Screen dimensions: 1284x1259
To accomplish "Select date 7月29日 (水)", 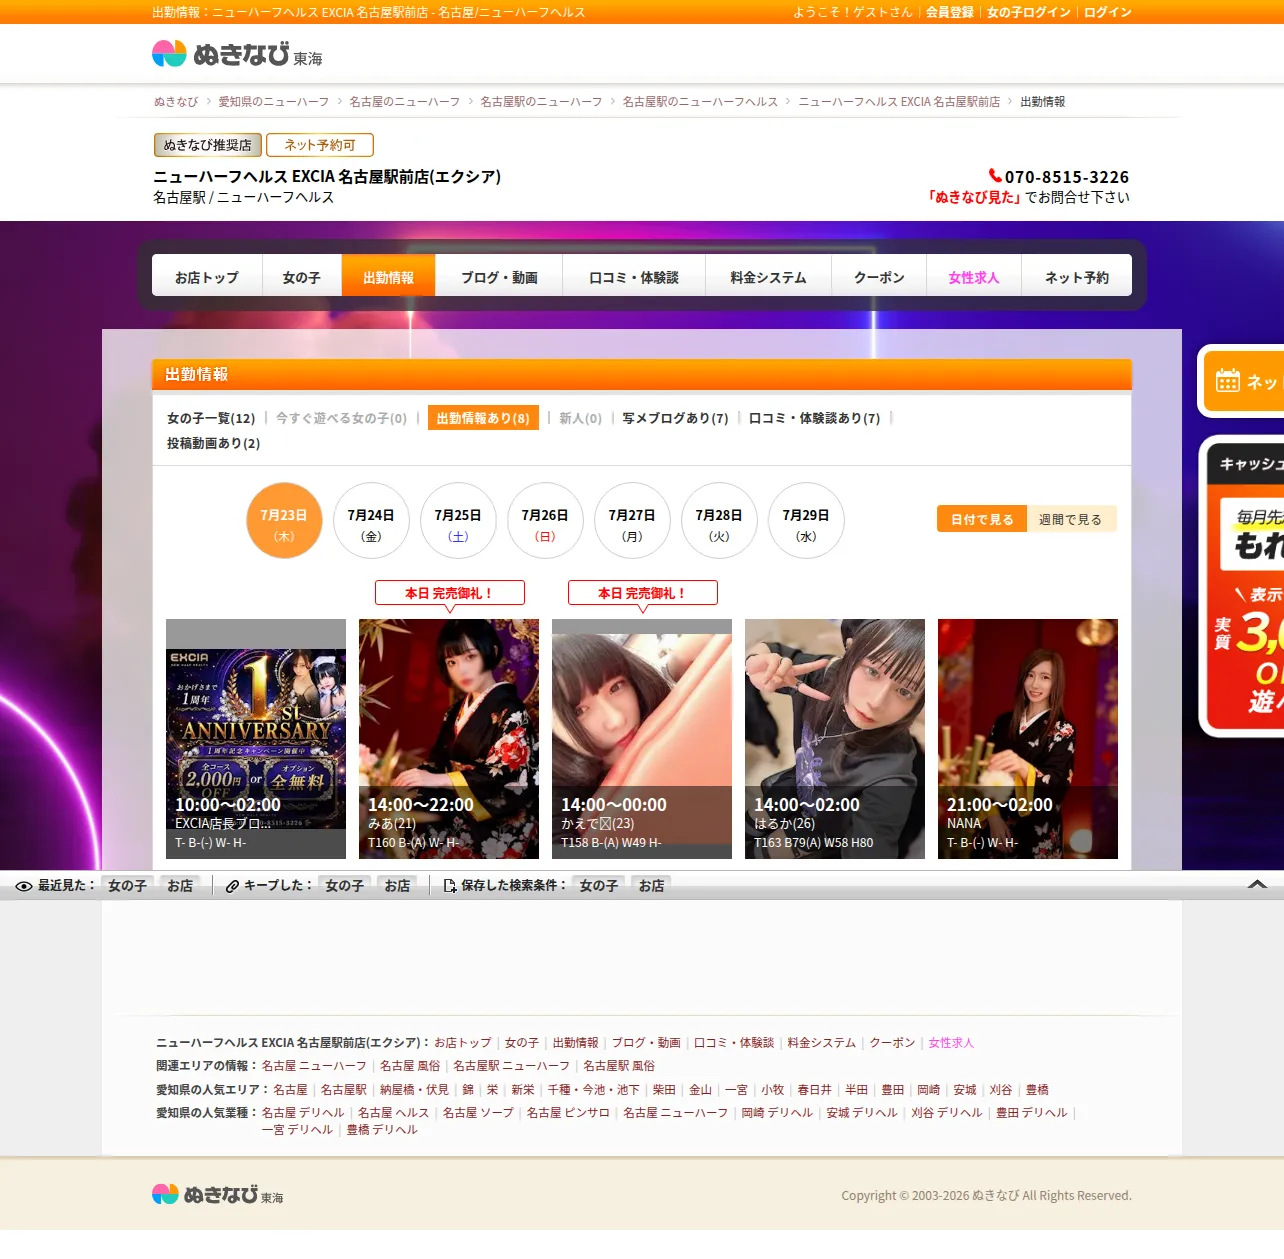I will point(806,521).
